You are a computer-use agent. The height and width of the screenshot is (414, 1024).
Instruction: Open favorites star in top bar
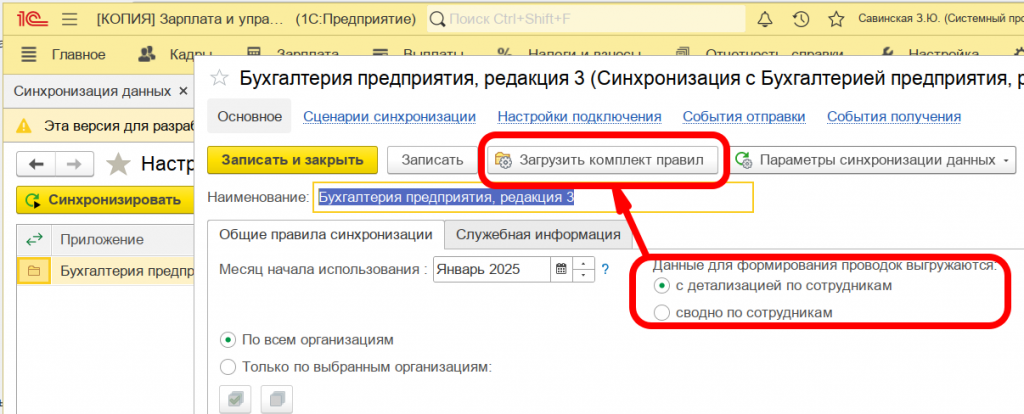(x=836, y=20)
